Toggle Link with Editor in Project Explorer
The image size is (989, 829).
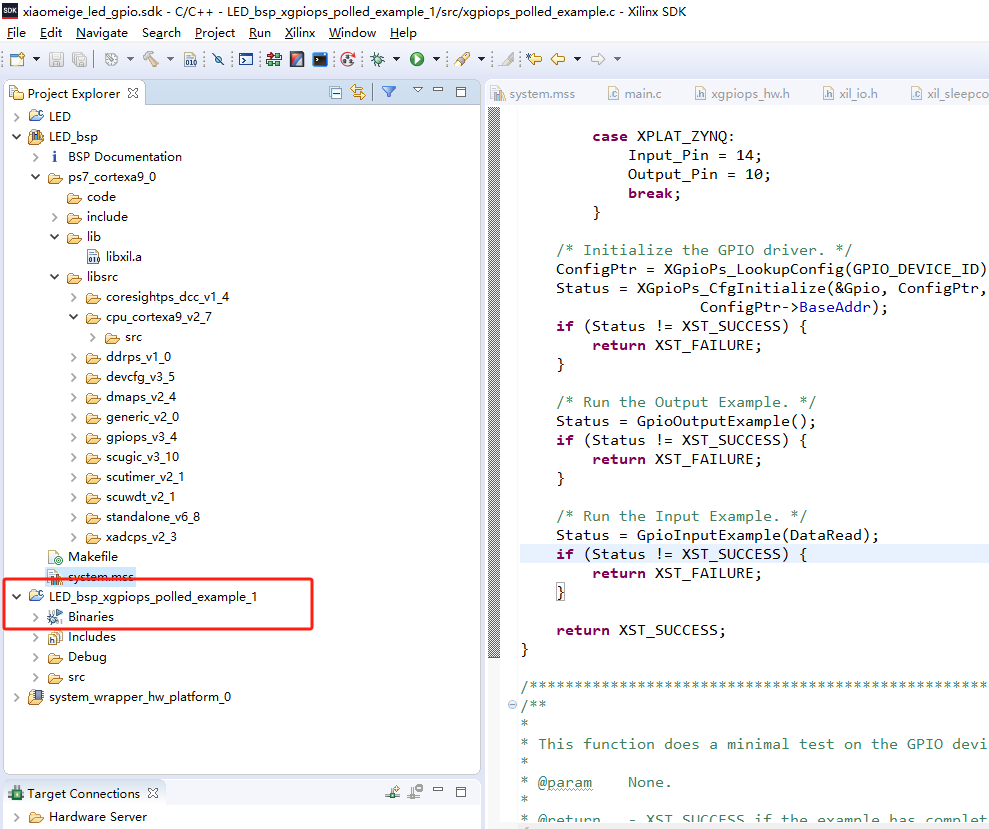358,93
